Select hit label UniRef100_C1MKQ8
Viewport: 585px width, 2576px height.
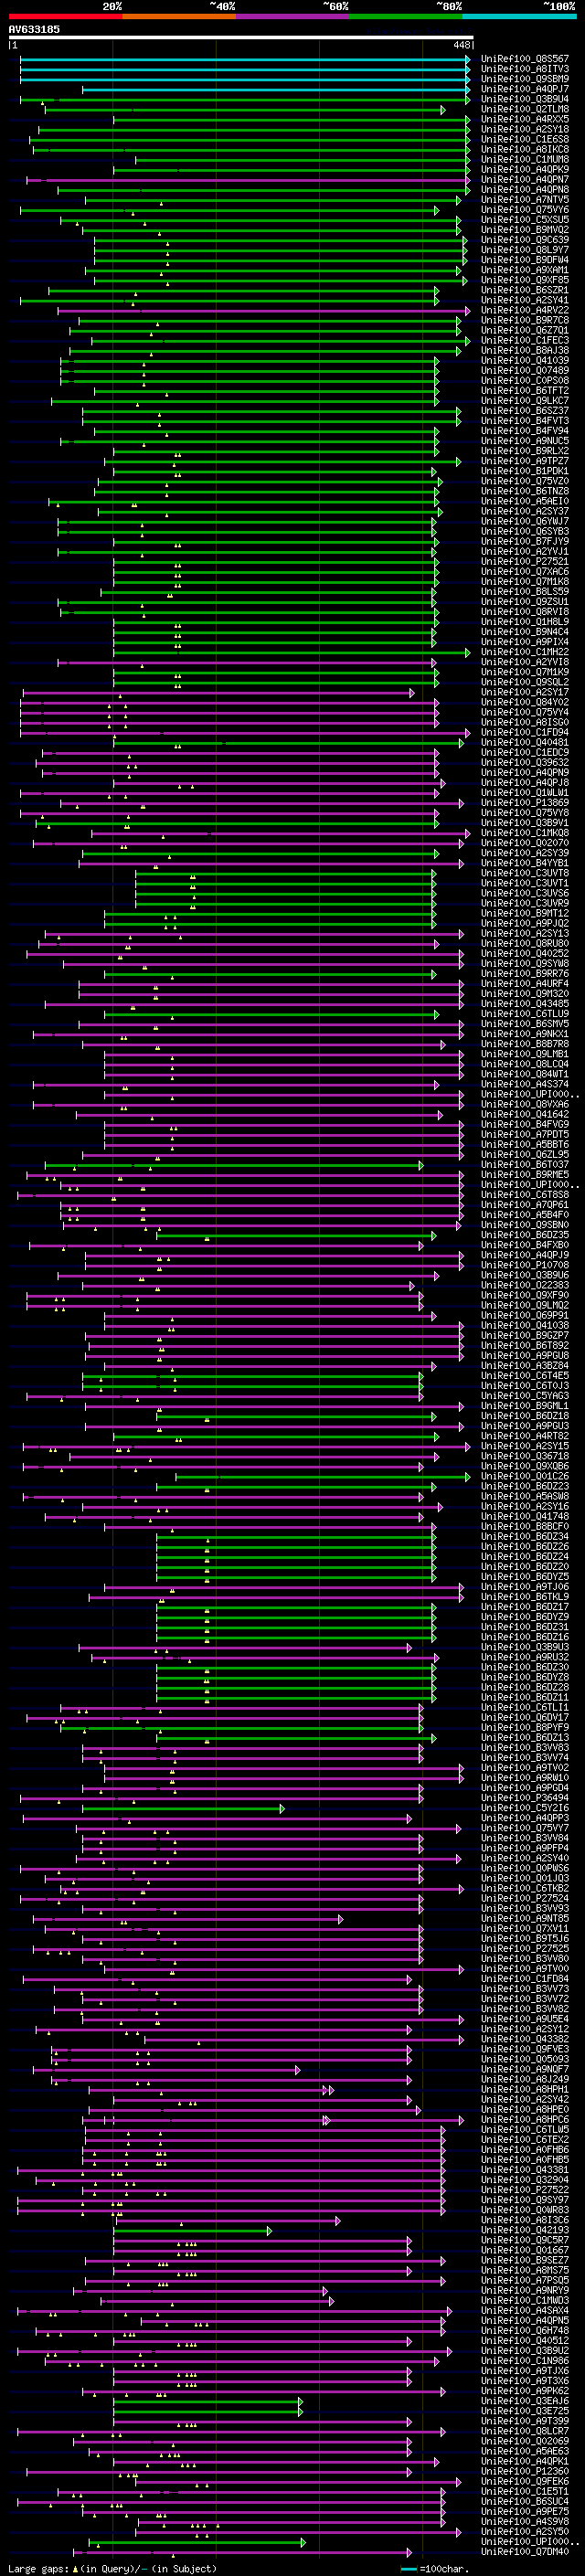pyautogui.click(x=525, y=833)
